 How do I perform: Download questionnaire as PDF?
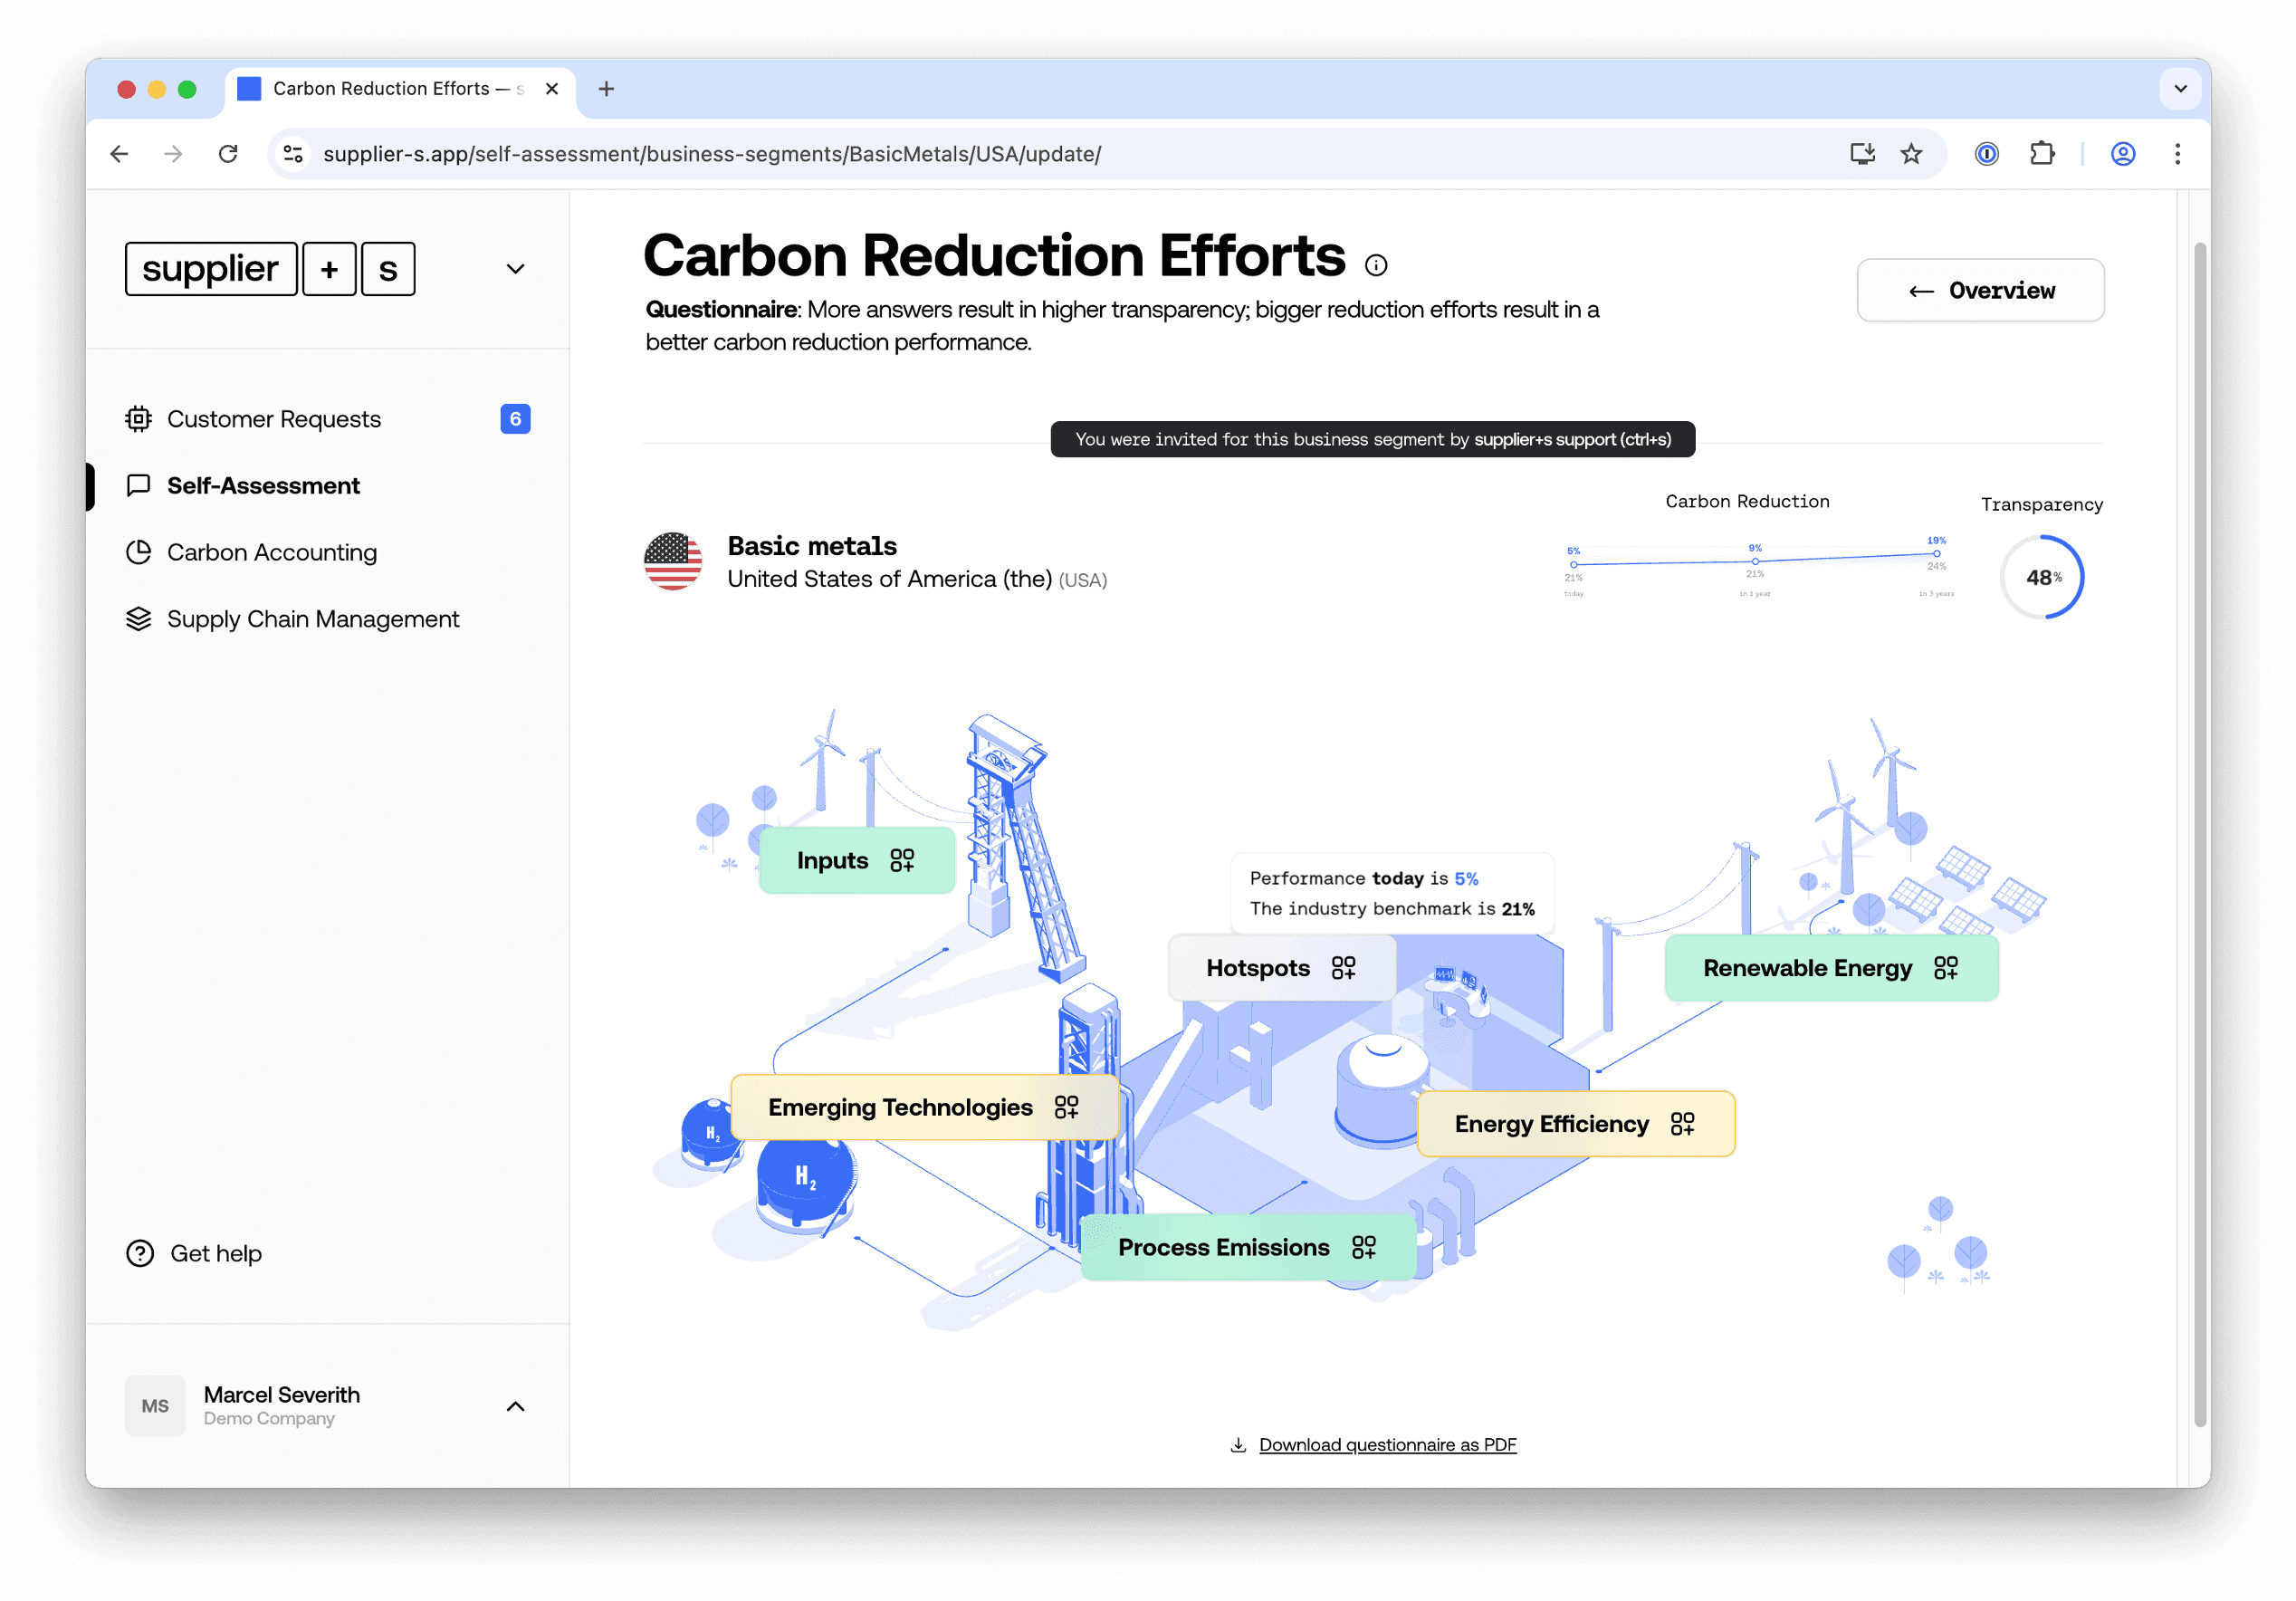(x=1386, y=1444)
